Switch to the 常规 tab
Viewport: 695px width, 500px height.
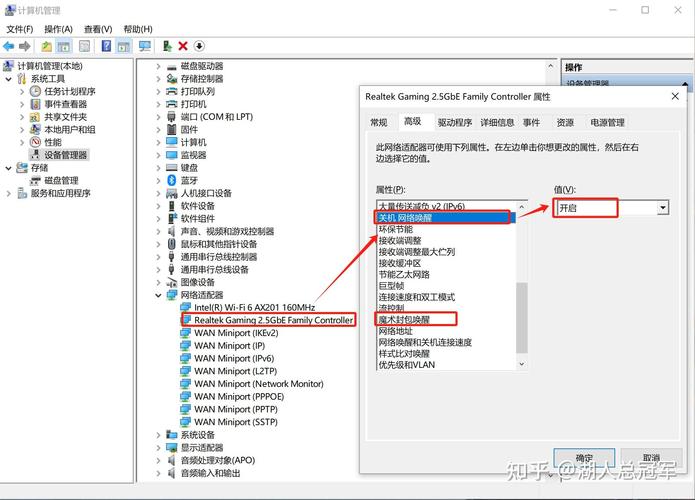(379, 122)
